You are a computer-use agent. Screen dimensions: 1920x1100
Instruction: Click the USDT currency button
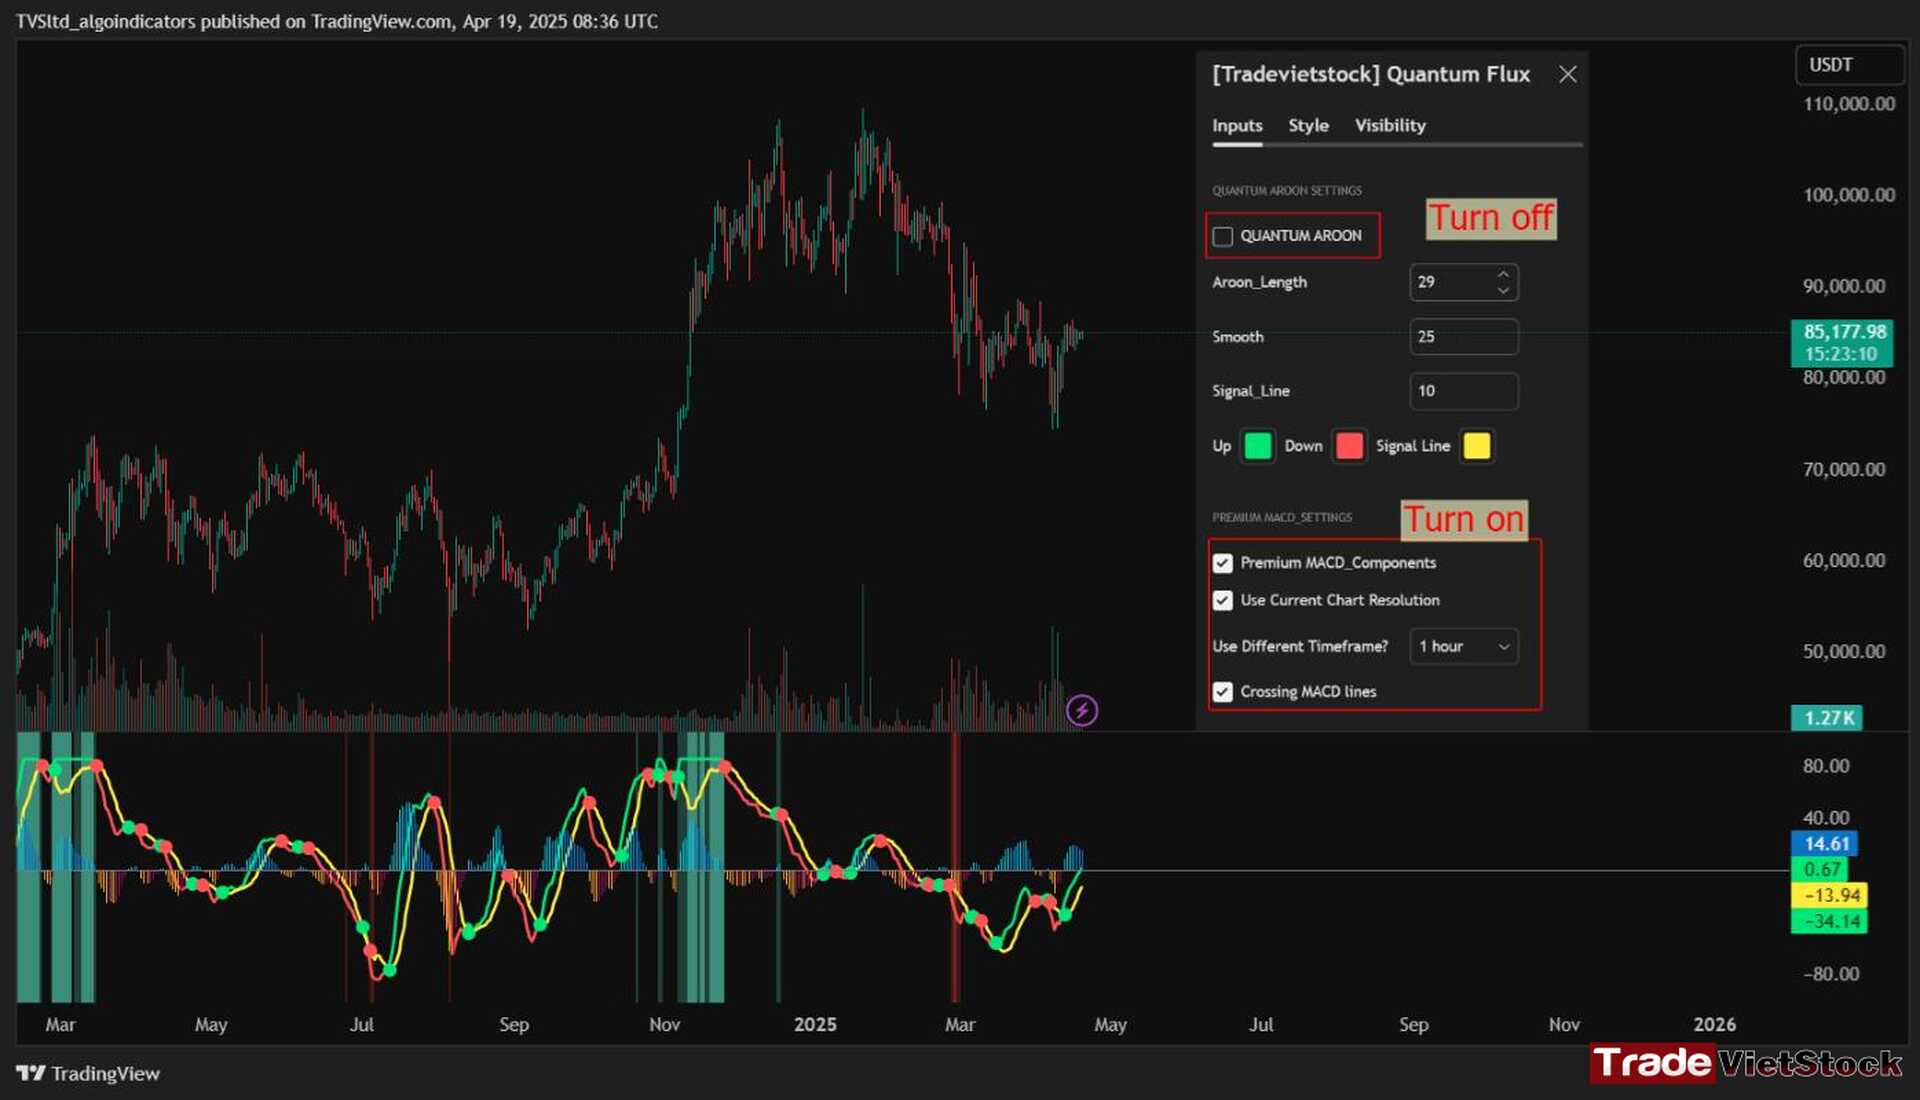point(1849,64)
